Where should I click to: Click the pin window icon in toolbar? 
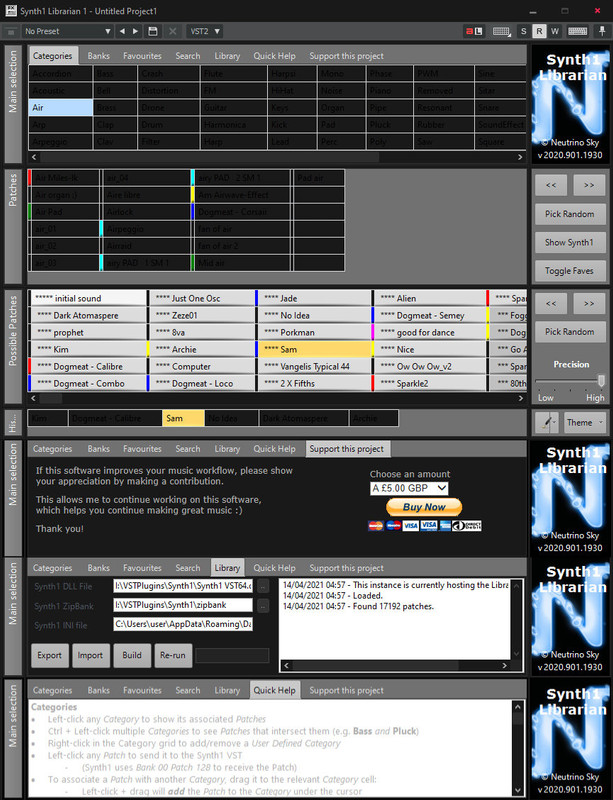pos(602,32)
